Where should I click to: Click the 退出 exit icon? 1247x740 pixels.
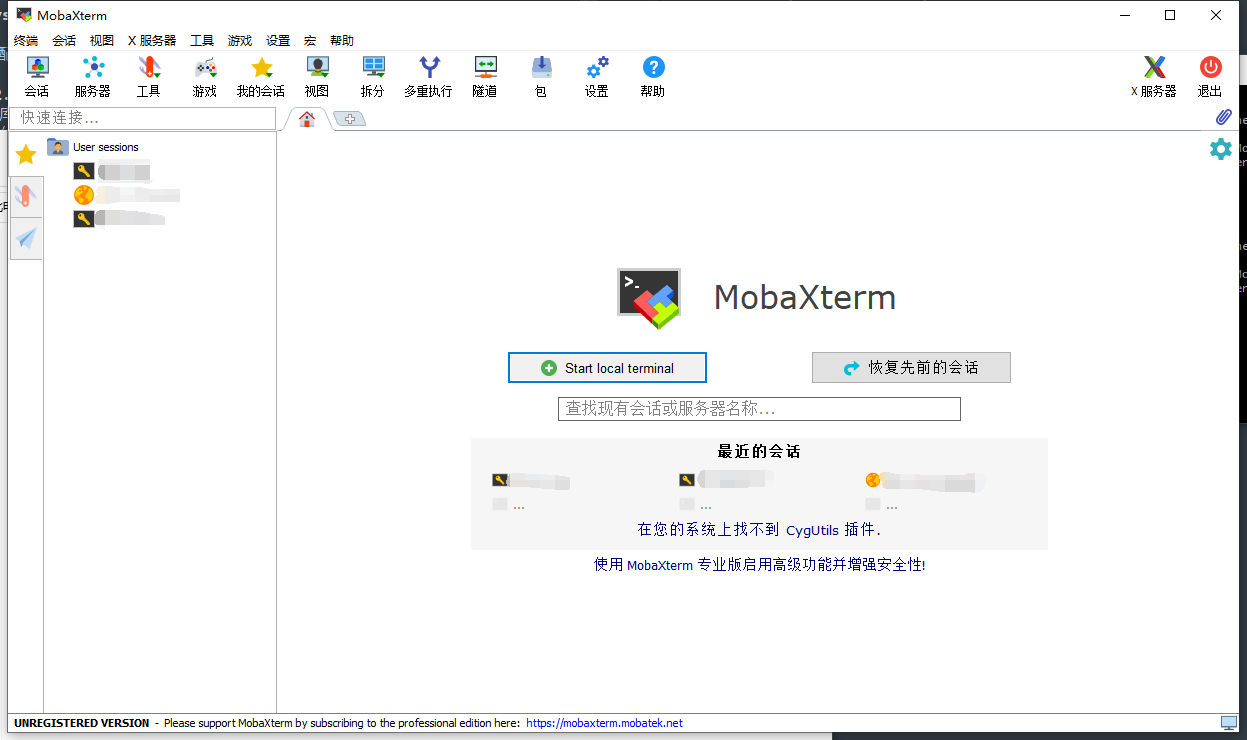point(1209,75)
